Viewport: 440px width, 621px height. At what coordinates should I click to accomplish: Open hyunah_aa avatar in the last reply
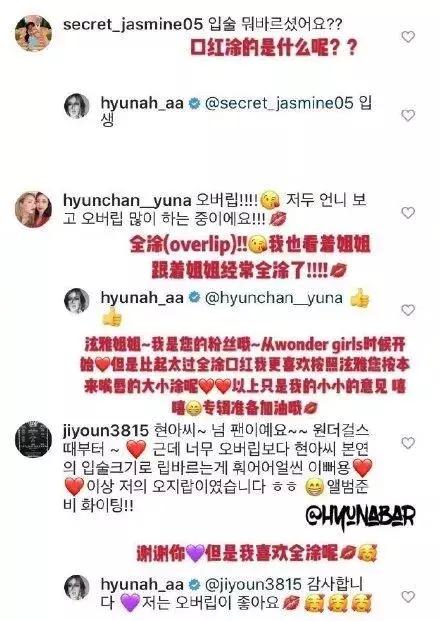pyautogui.click(x=76, y=588)
